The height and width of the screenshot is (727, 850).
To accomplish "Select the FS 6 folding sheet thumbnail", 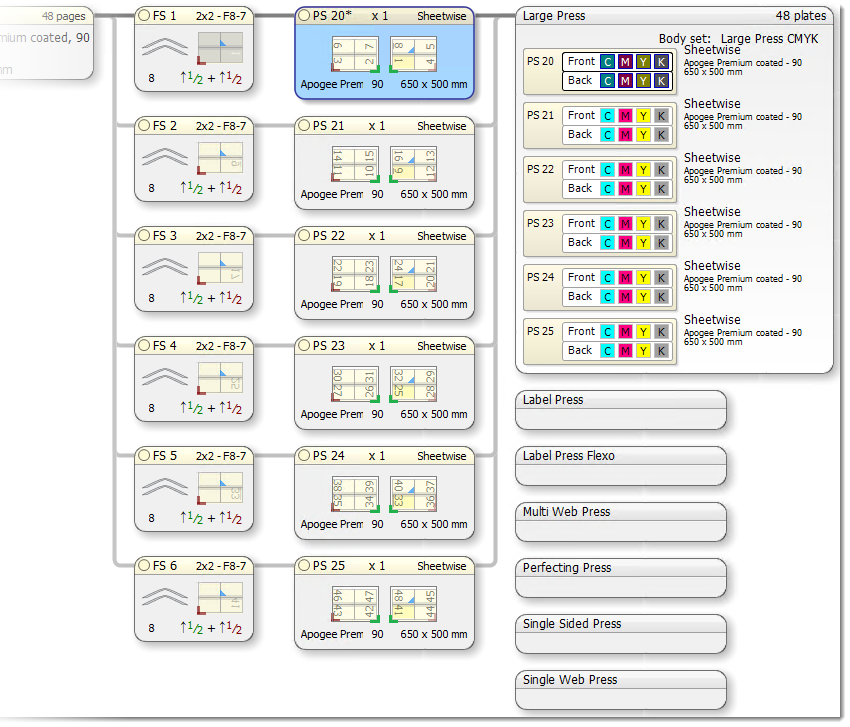I will tap(220, 598).
